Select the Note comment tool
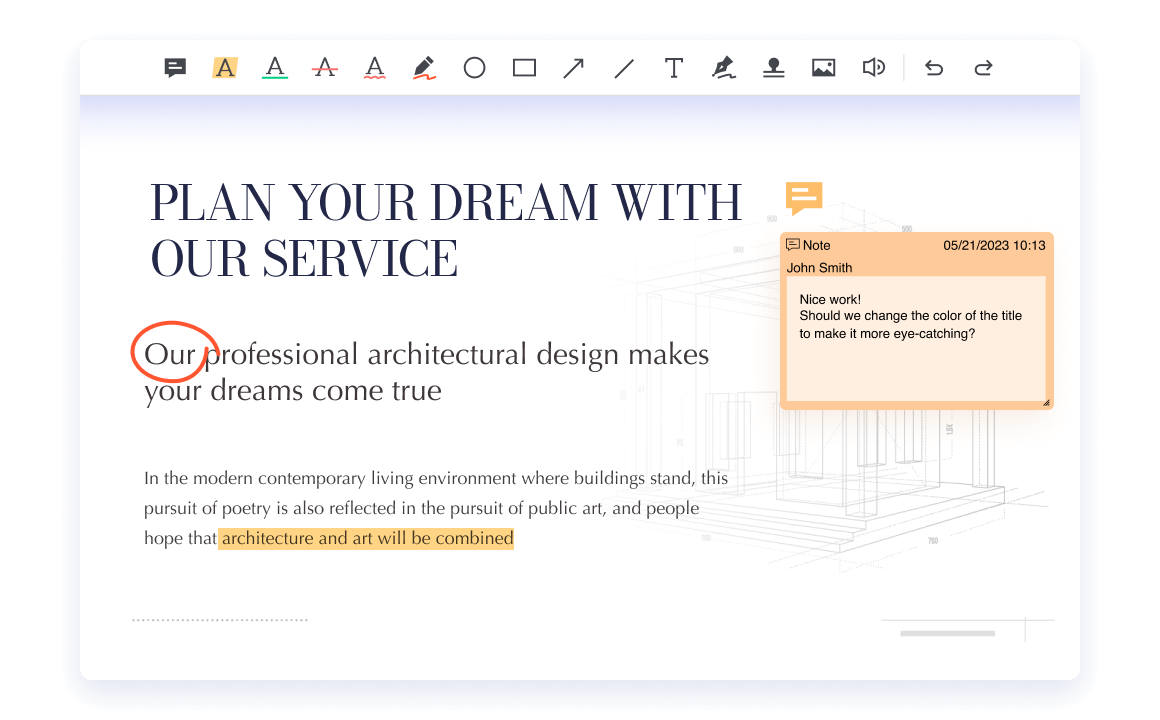The width and height of the screenshot is (1160, 720). [175, 68]
